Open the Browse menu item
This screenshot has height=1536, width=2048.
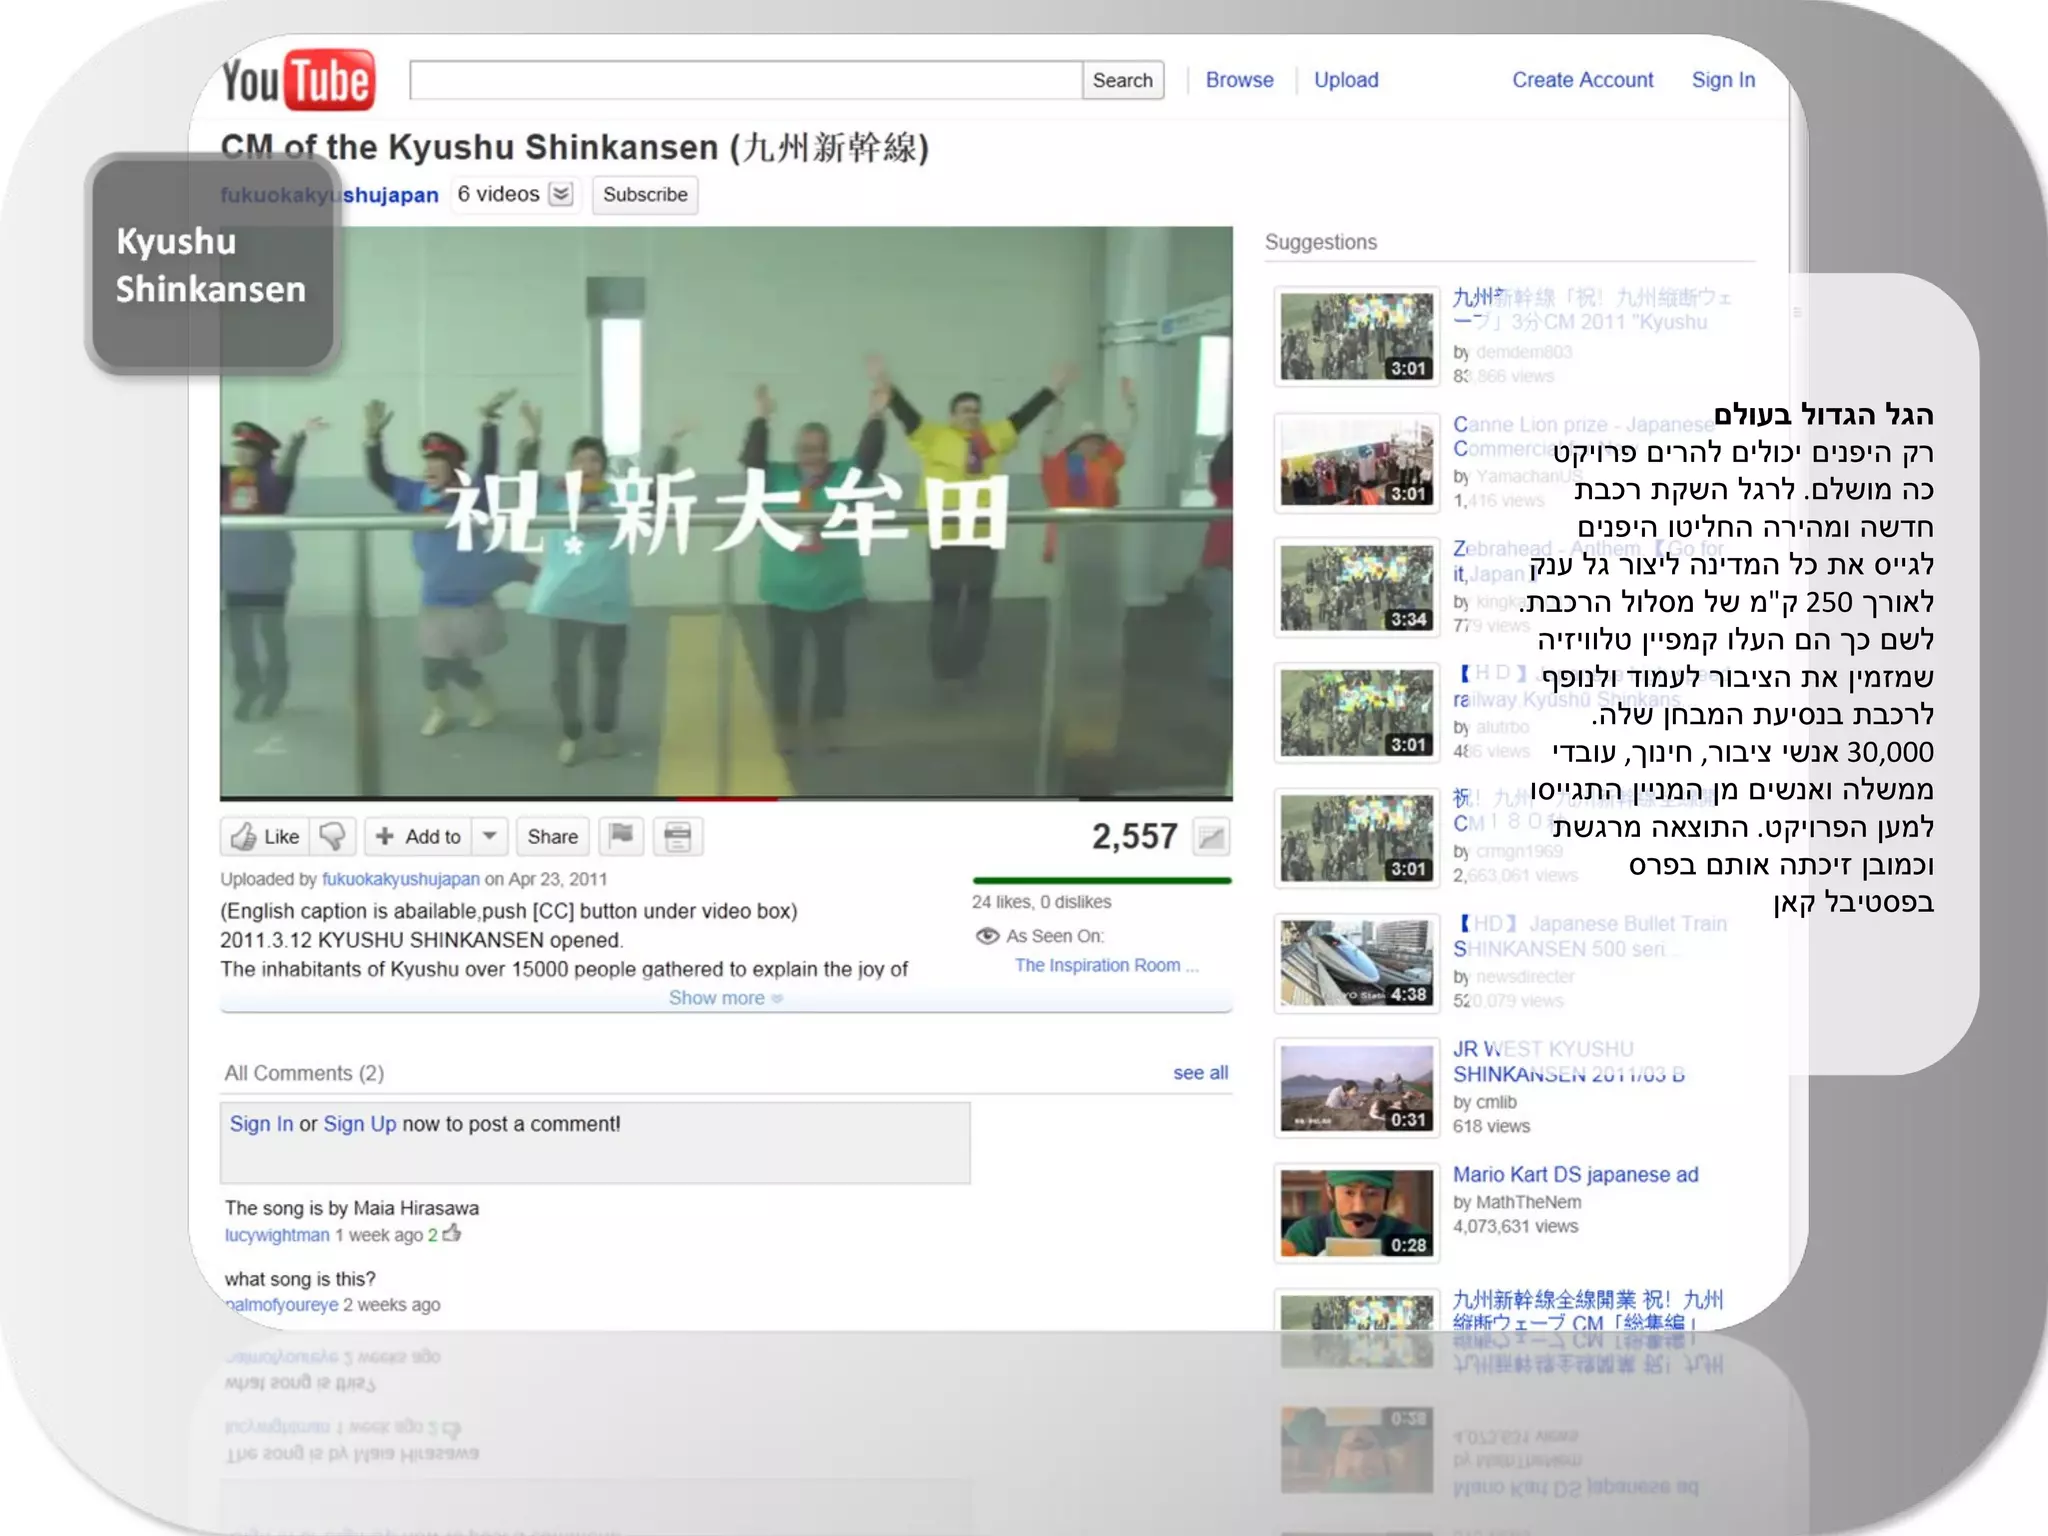click(x=1239, y=80)
